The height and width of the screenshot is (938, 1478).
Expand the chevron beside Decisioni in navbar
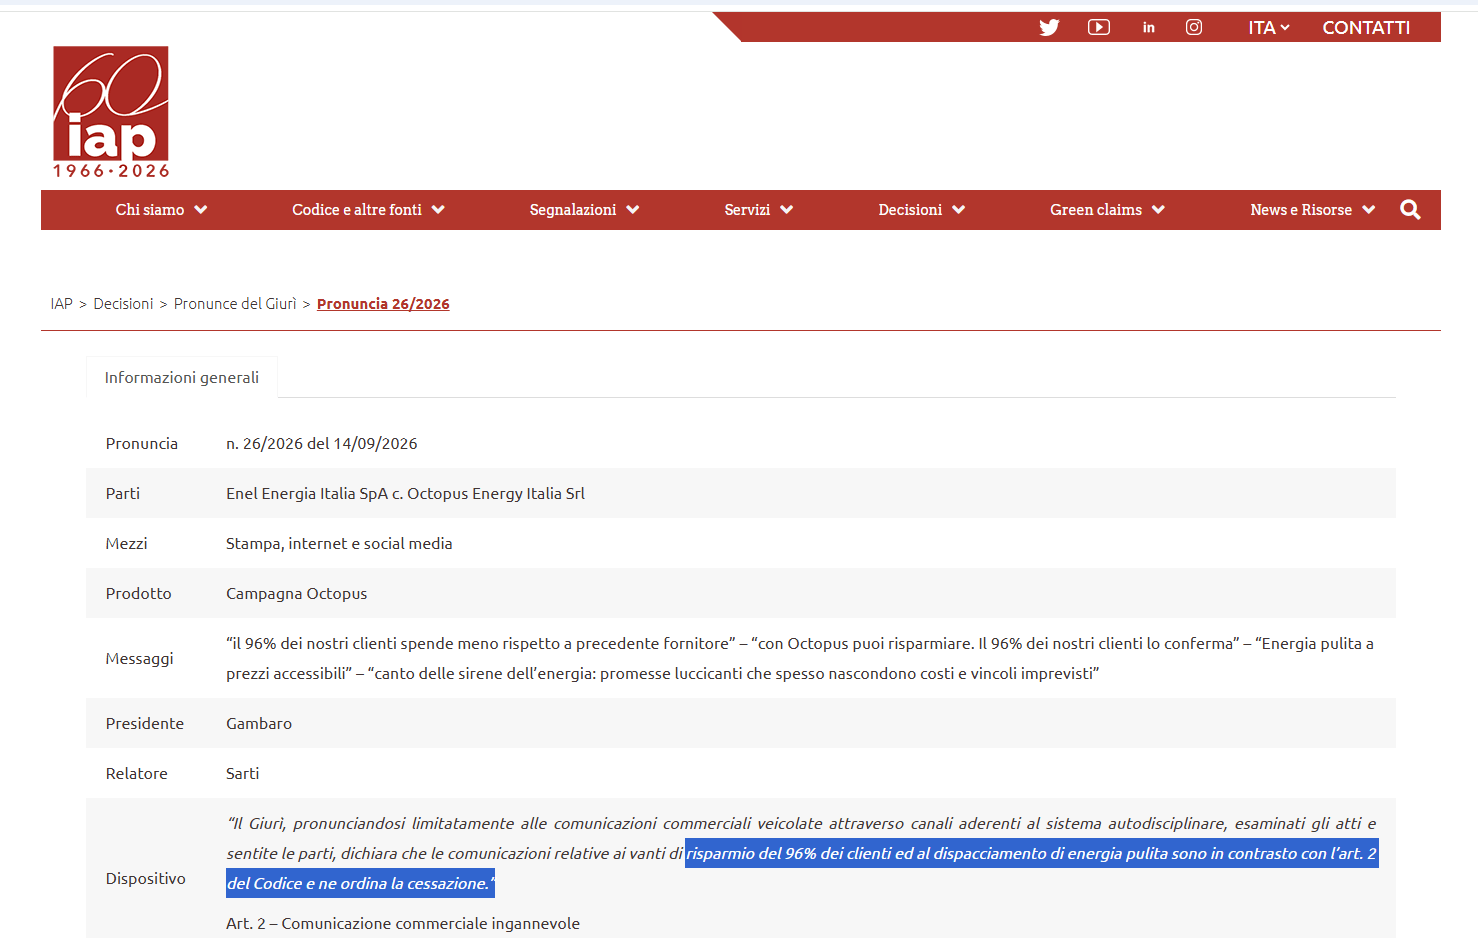[959, 210]
